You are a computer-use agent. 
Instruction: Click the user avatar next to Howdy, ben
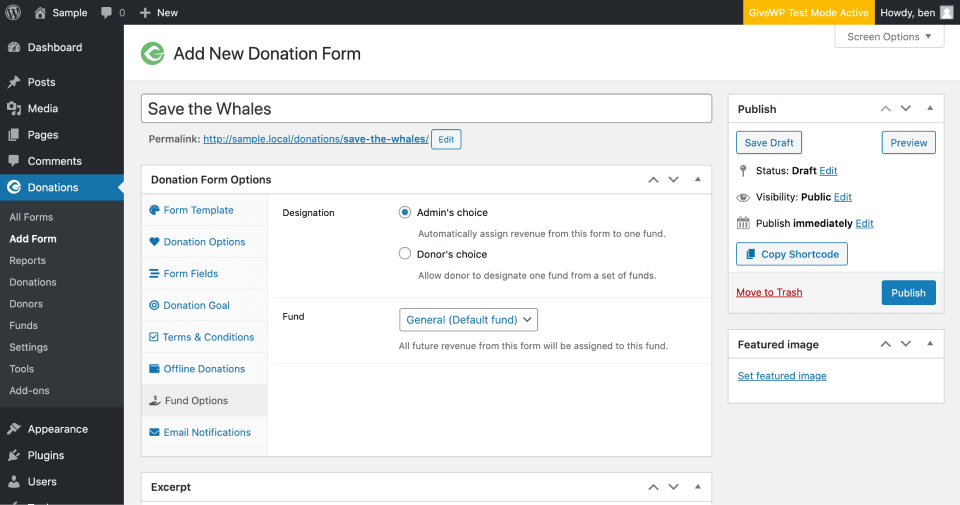(x=947, y=12)
